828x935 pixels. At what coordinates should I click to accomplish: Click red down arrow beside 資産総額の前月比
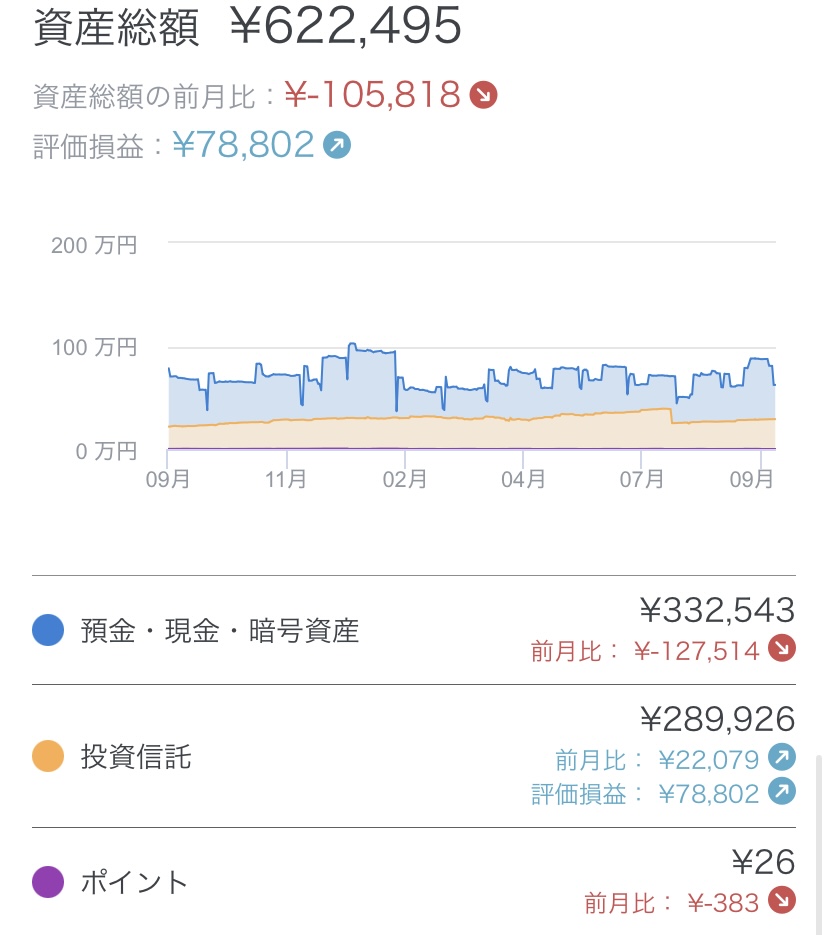point(484,95)
